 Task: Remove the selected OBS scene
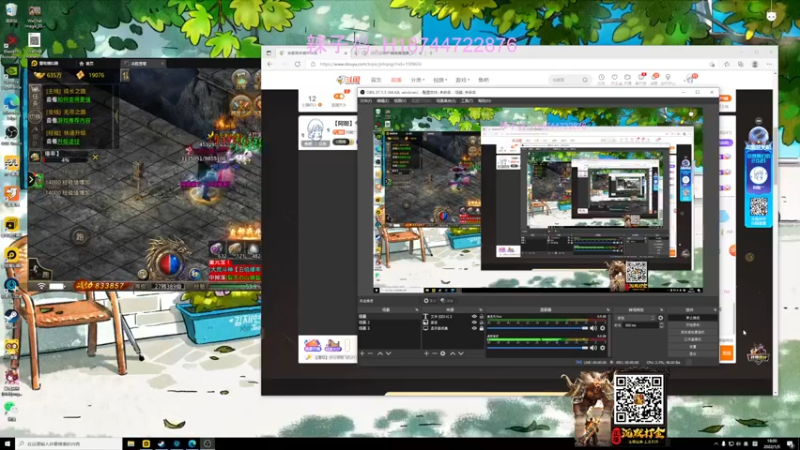370,353
